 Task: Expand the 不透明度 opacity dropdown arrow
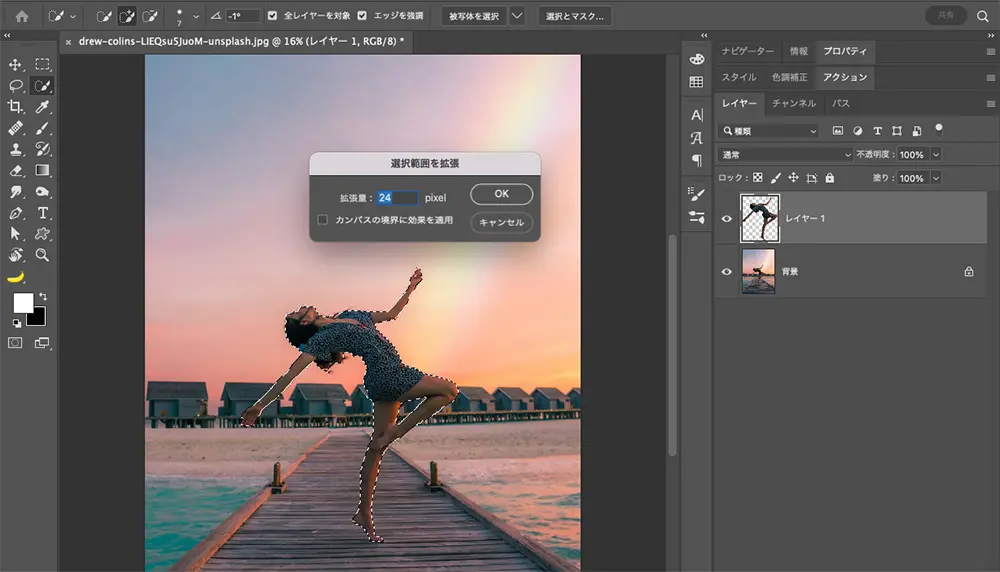936,155
